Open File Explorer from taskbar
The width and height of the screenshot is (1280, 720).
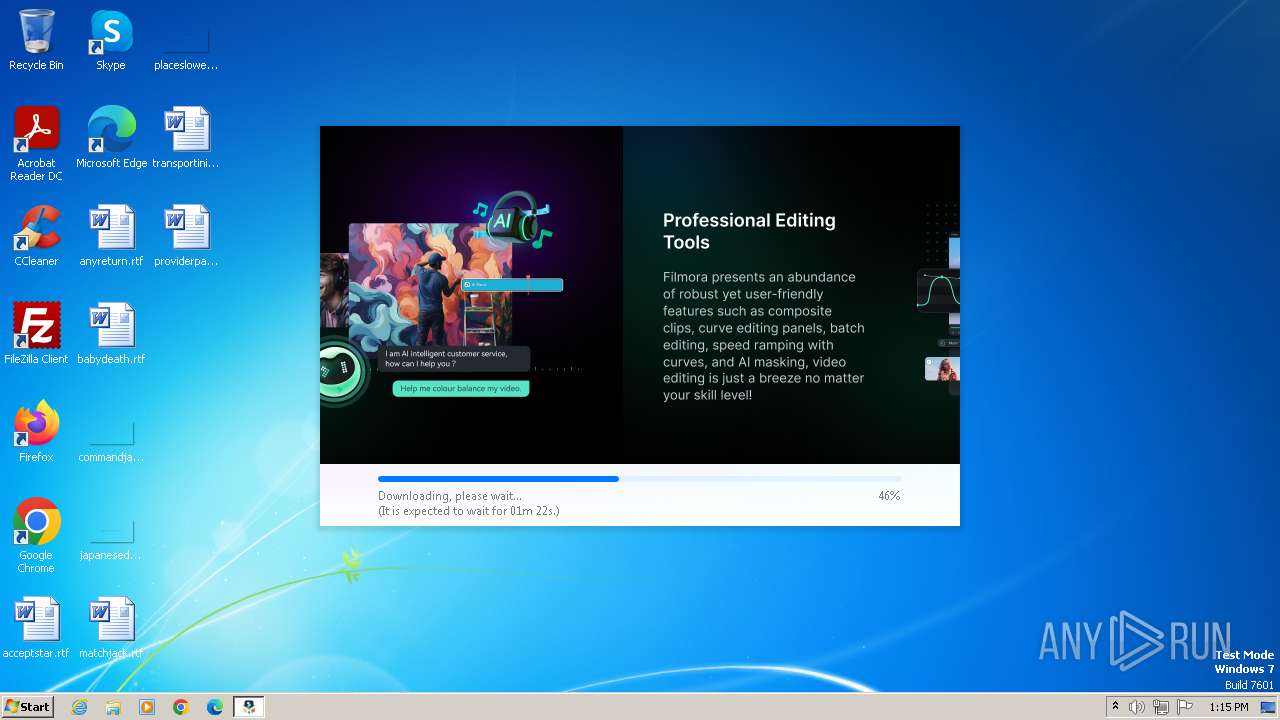click(x=113, y=707)
